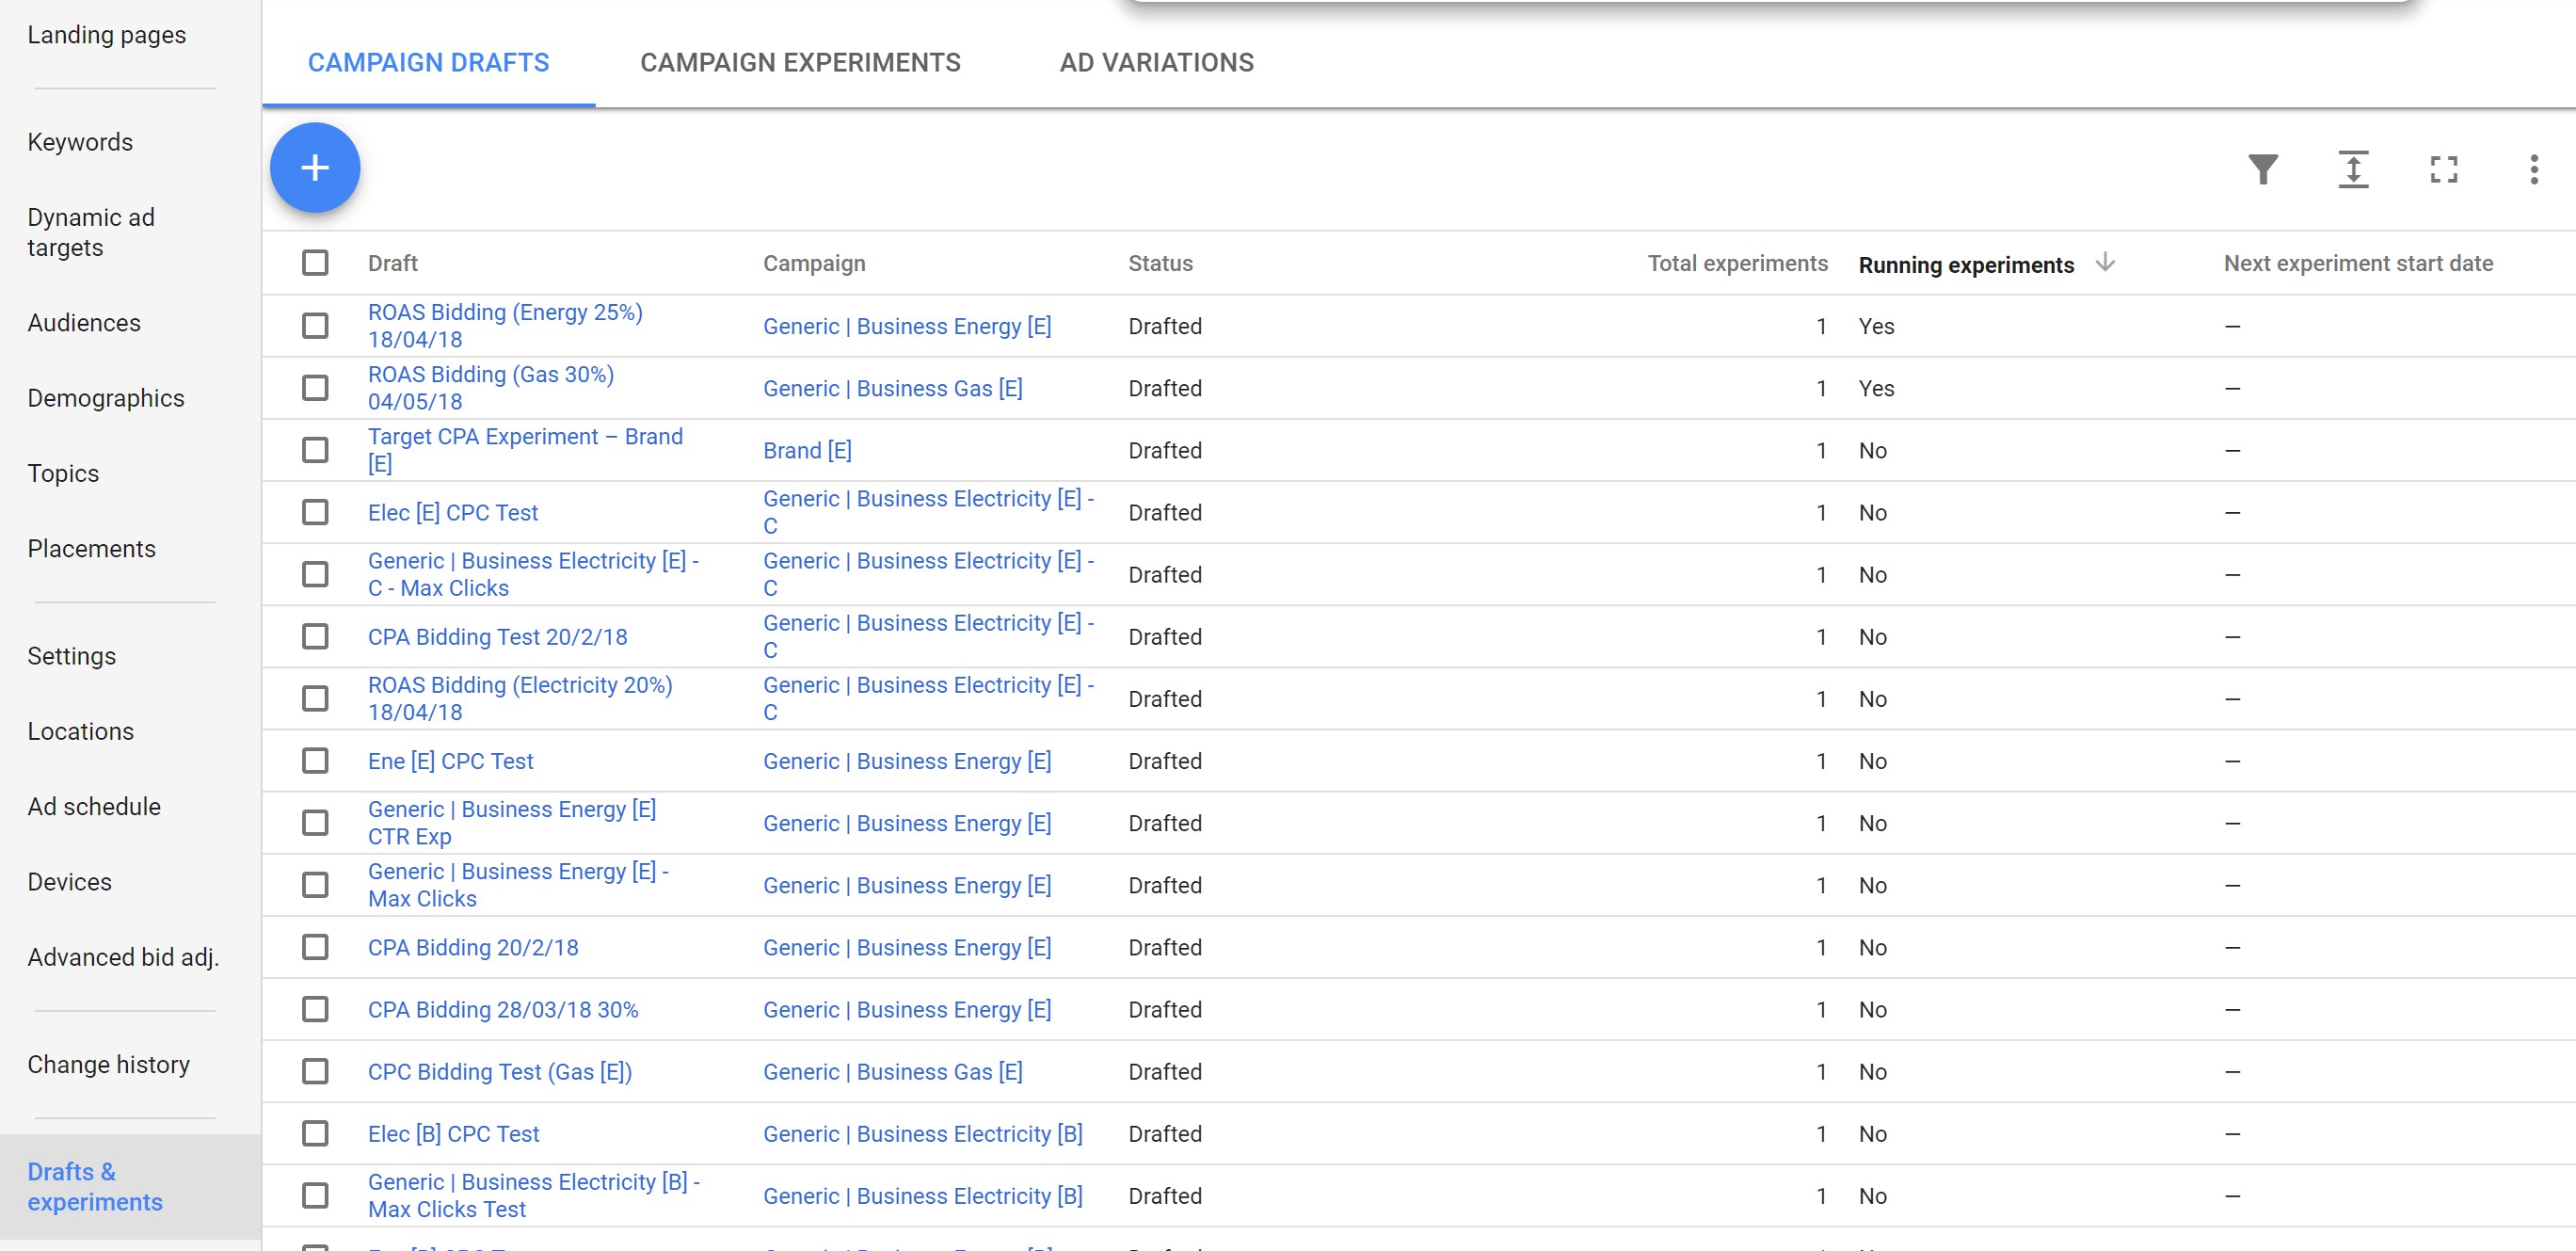Open ROAS Bidding (Electricity 20%) 18/04/18 draft
This screenshot has width=2576, height=1251.
(520, 698)
